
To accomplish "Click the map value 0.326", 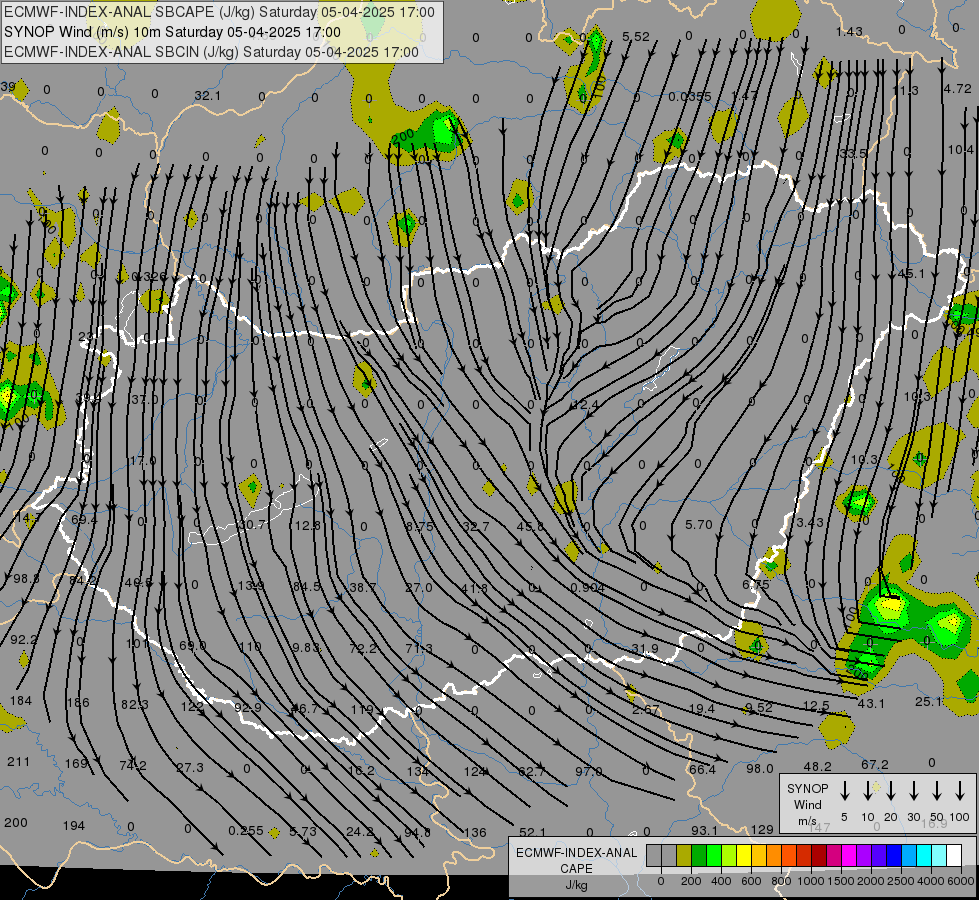I will (x=149, y=277).
